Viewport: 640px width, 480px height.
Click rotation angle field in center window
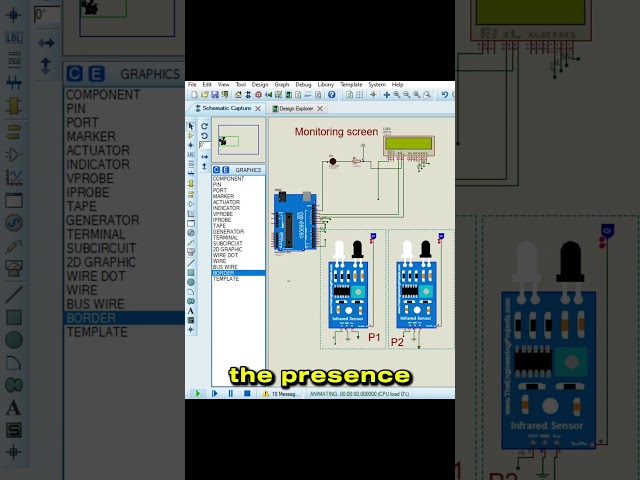pyautogui.click(x=204, y=145)
